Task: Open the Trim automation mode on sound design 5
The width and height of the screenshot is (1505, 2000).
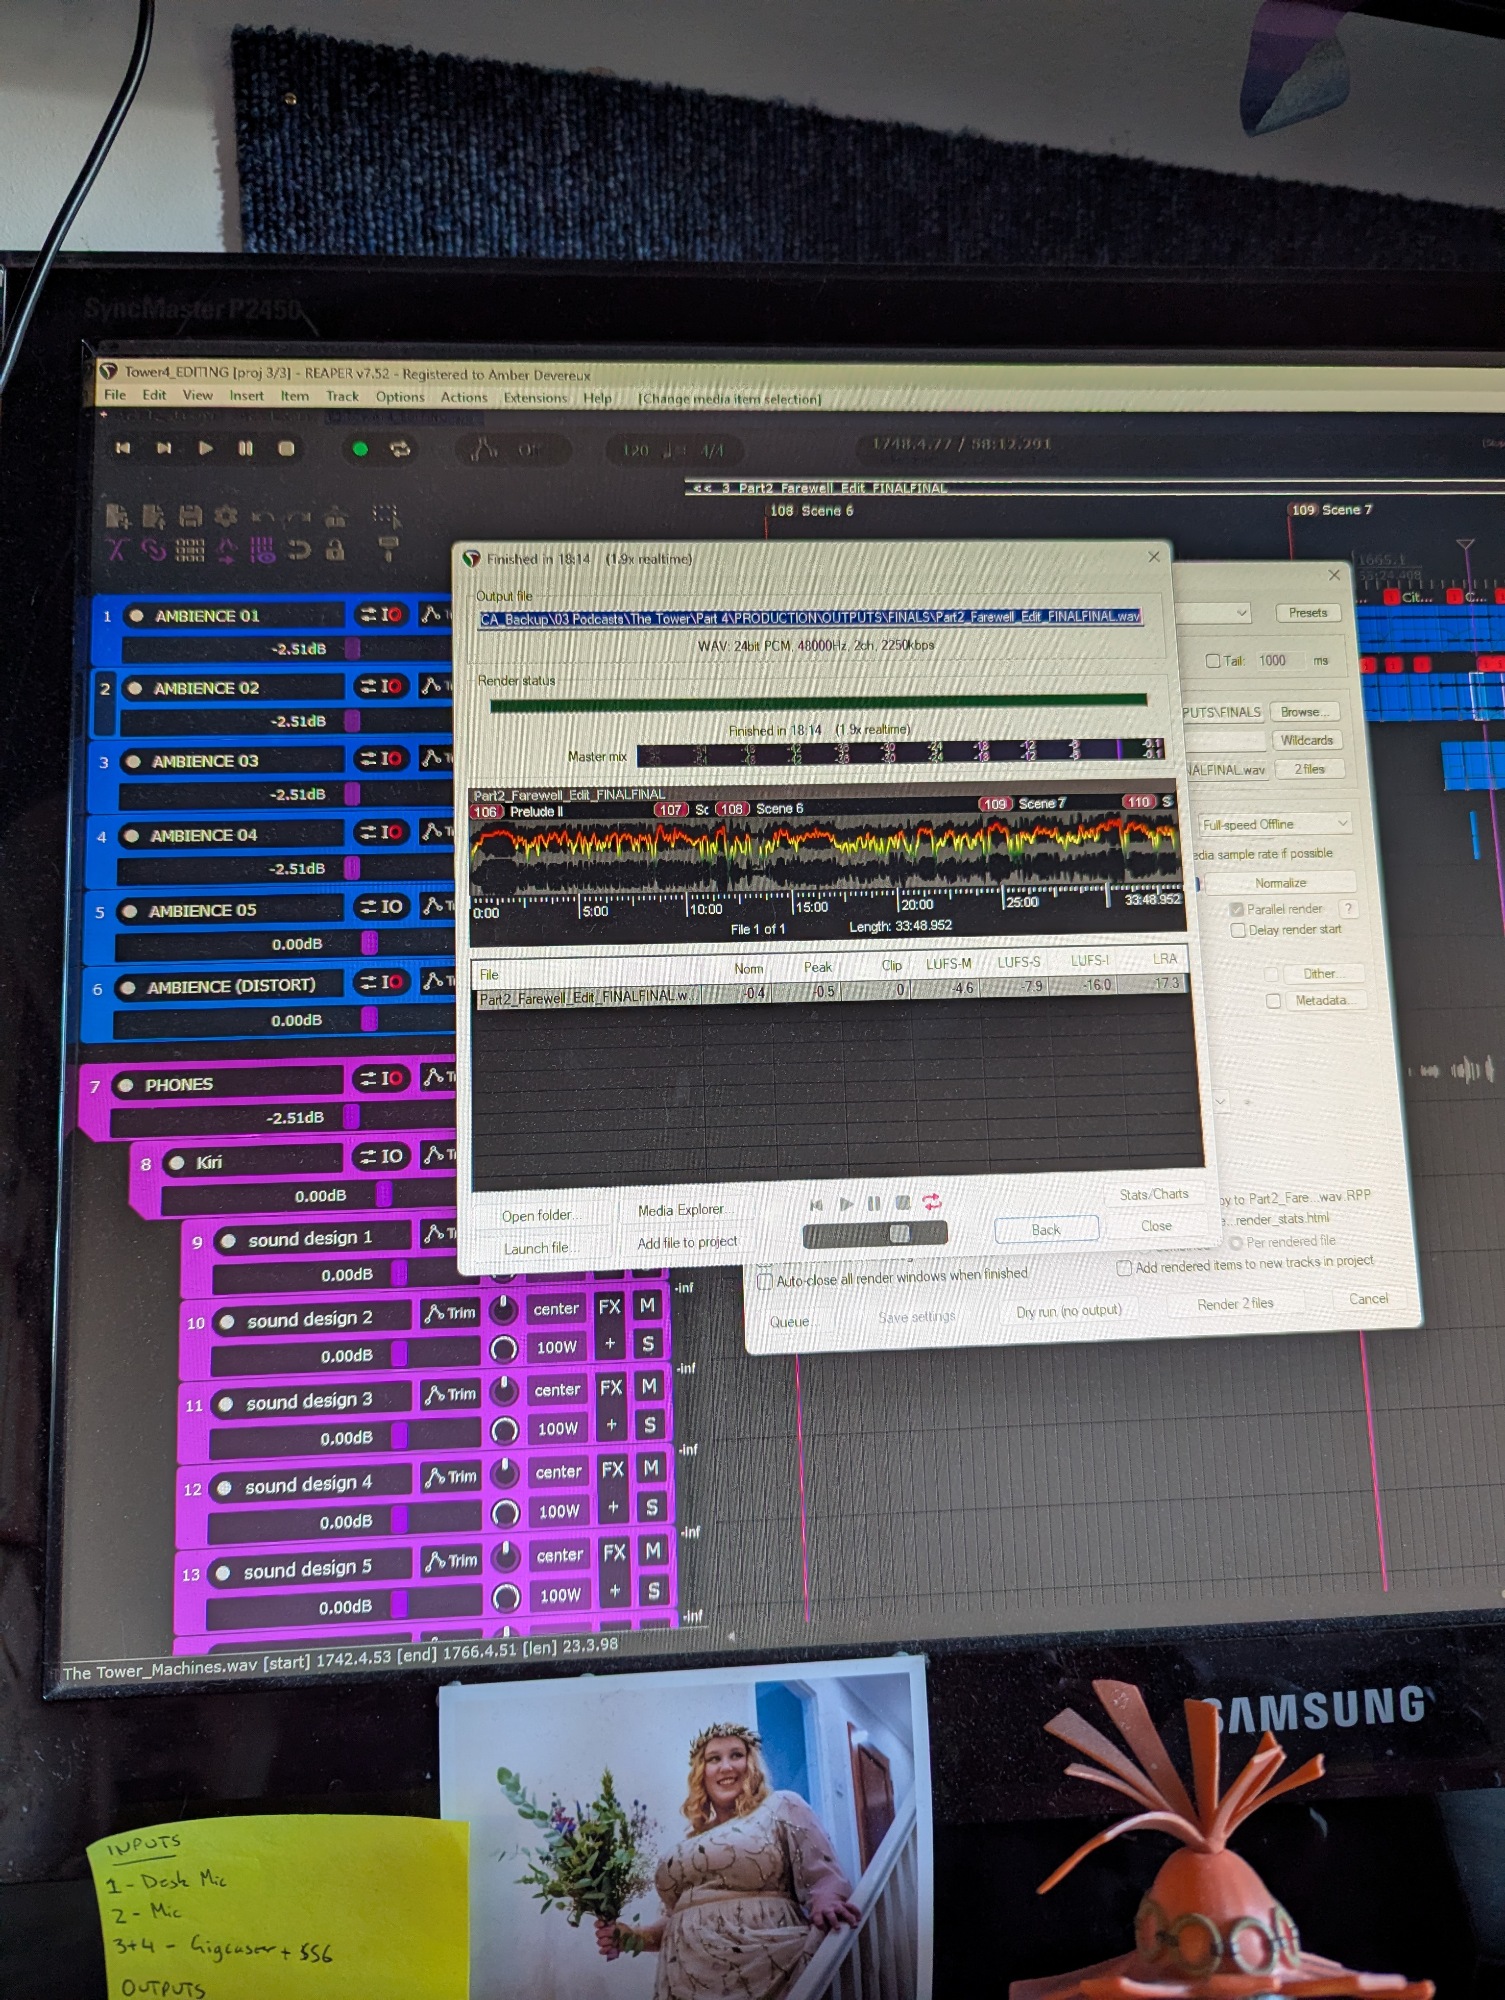Action: point(451,1560)
